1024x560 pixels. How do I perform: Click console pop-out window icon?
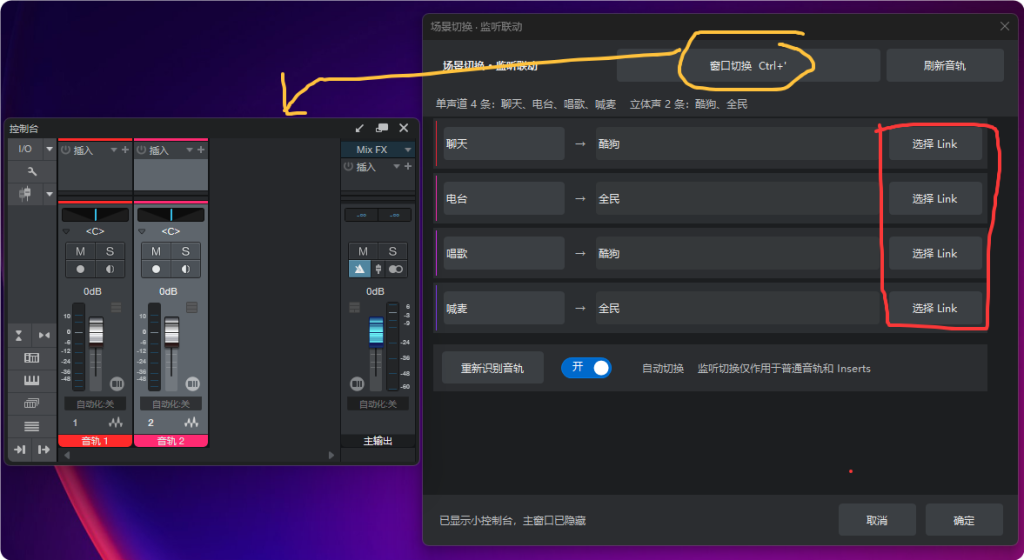(x=382, y=128)
